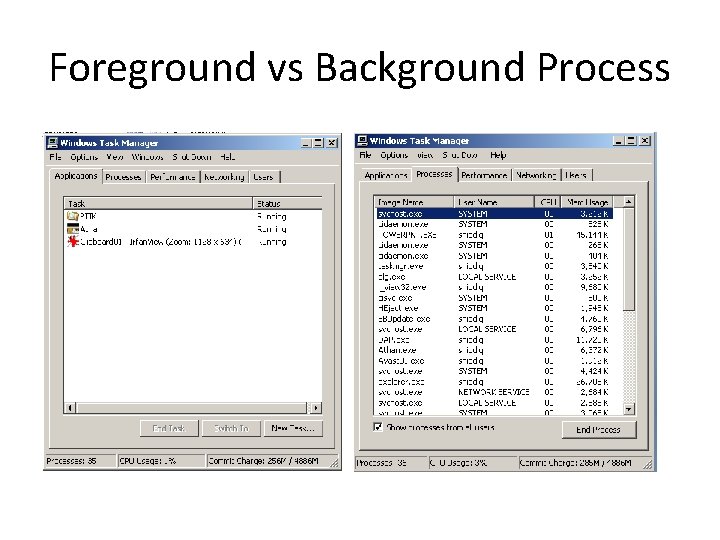Viewport: 720px width, 540px height.
Task: Select the POWERPNT.EXE process row
Action: pos(494,235)
